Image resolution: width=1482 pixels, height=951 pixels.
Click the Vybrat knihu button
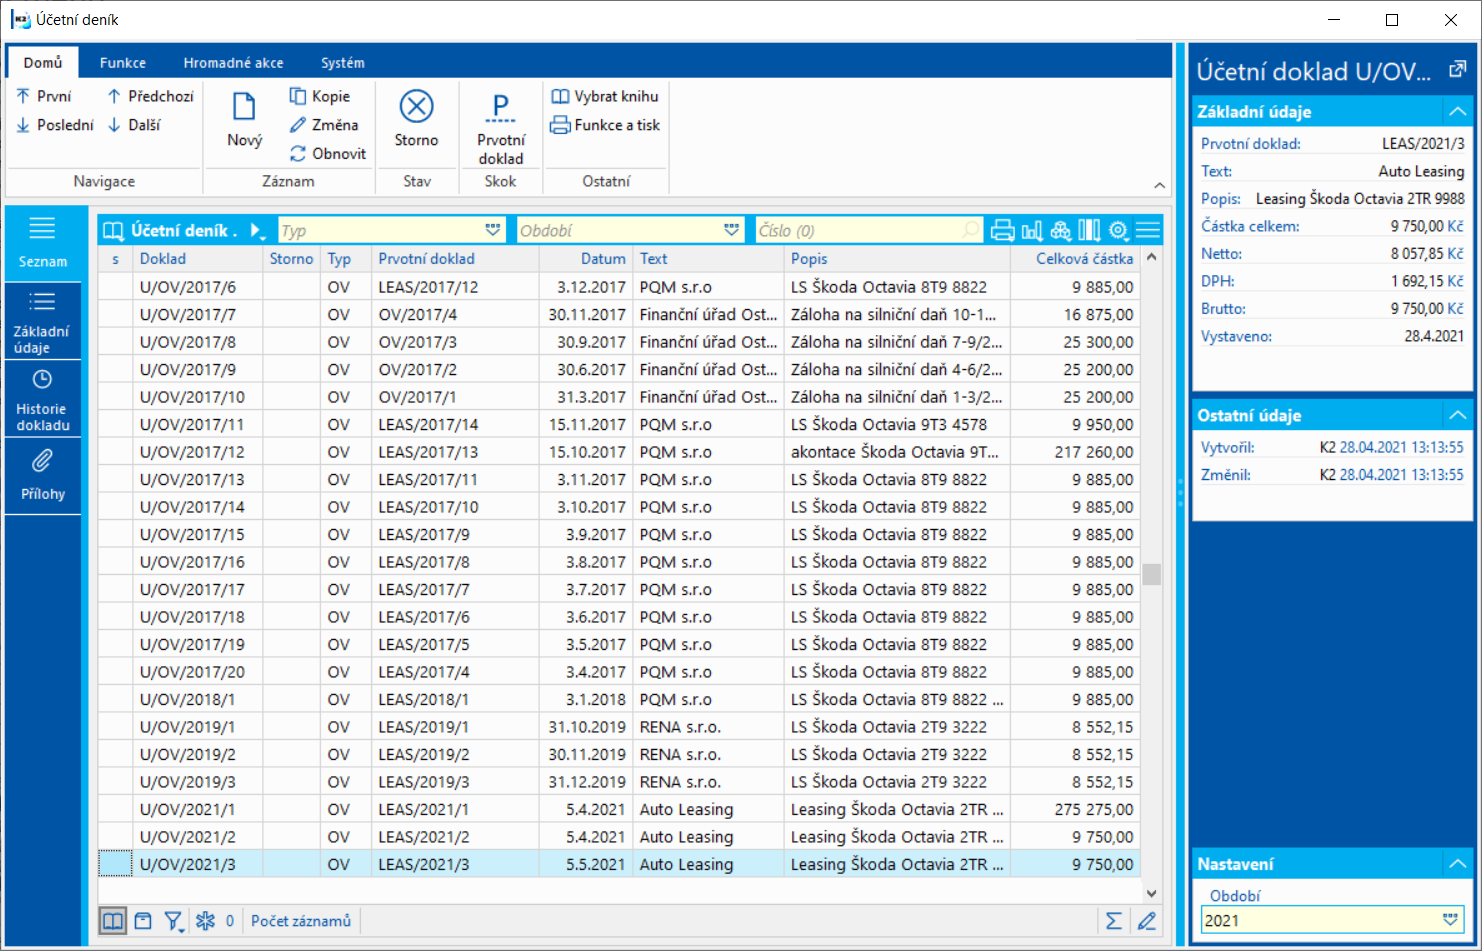pyautogui.click(x=605, y=96)
